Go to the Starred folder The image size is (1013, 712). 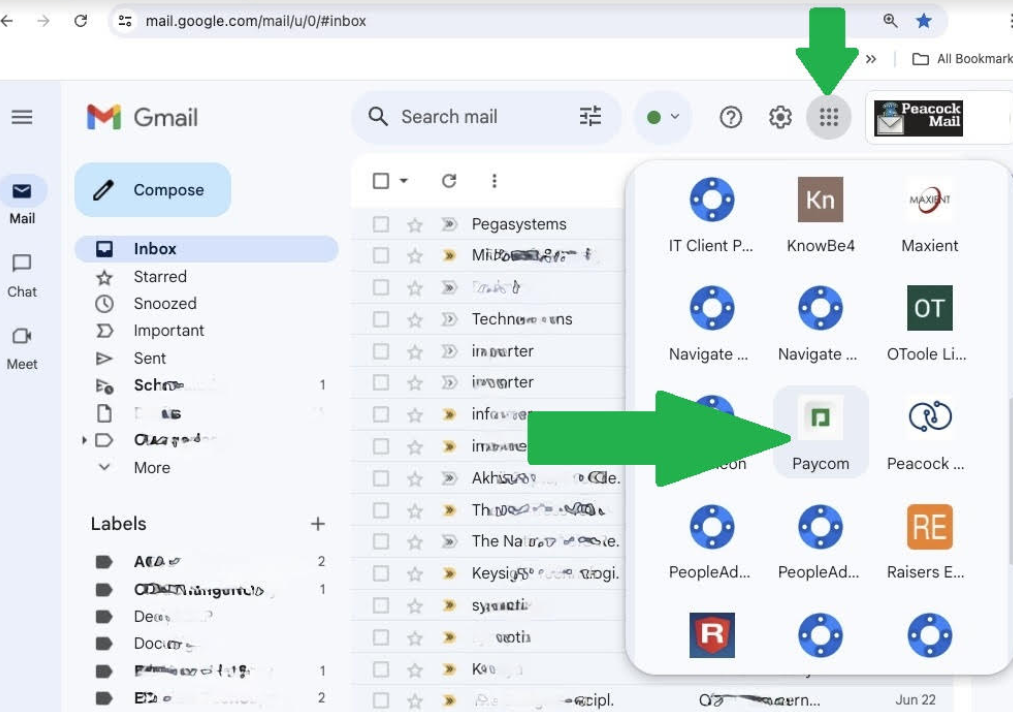click(x=159, y=277)
